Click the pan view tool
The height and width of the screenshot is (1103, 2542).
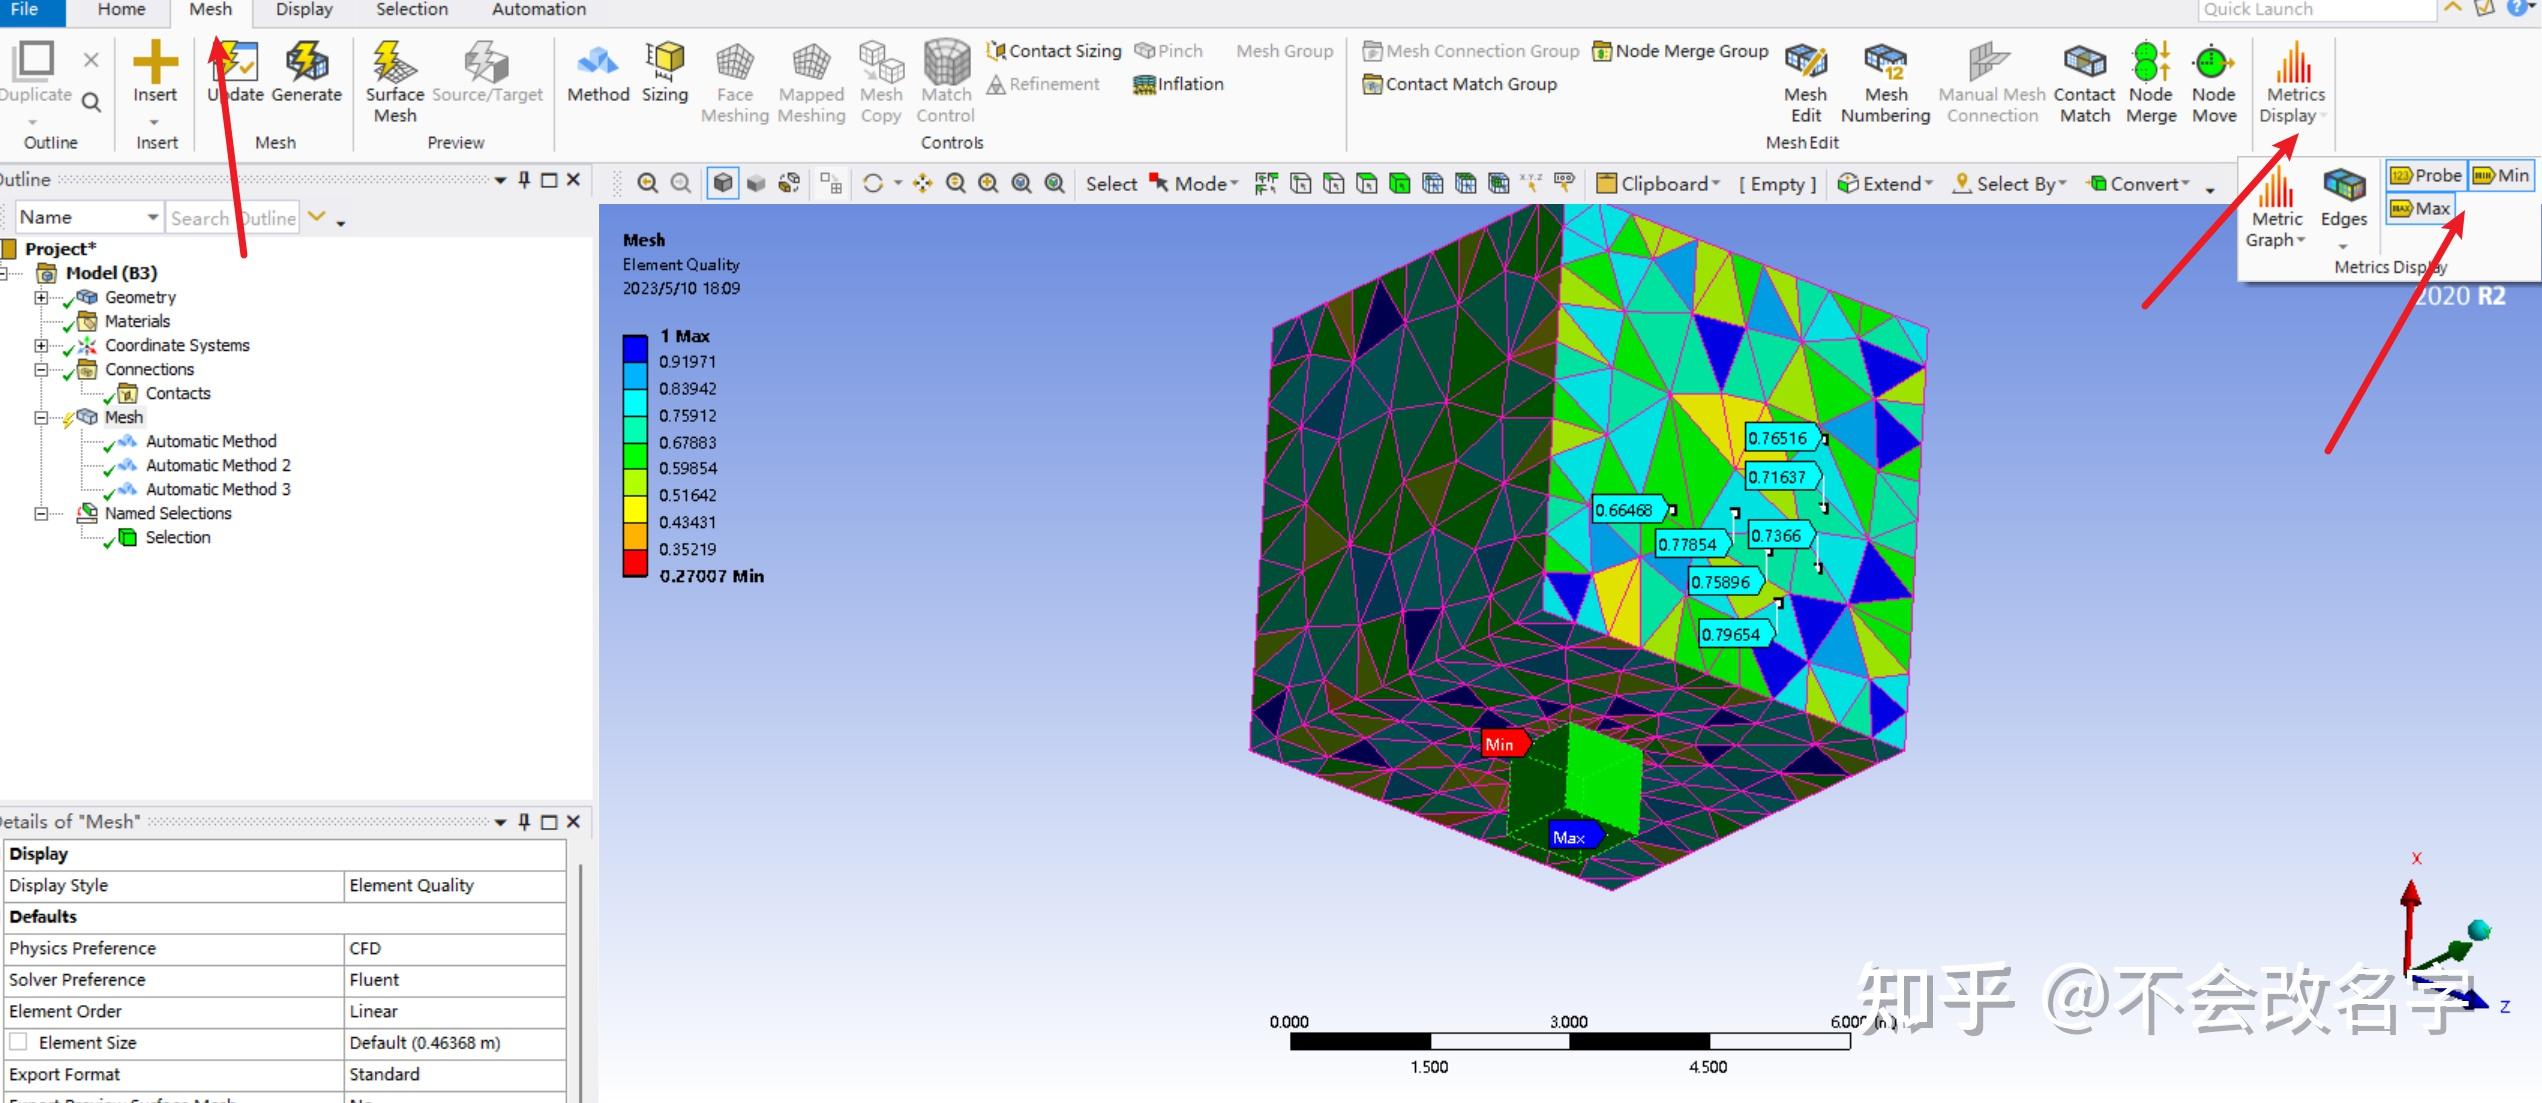922,183
